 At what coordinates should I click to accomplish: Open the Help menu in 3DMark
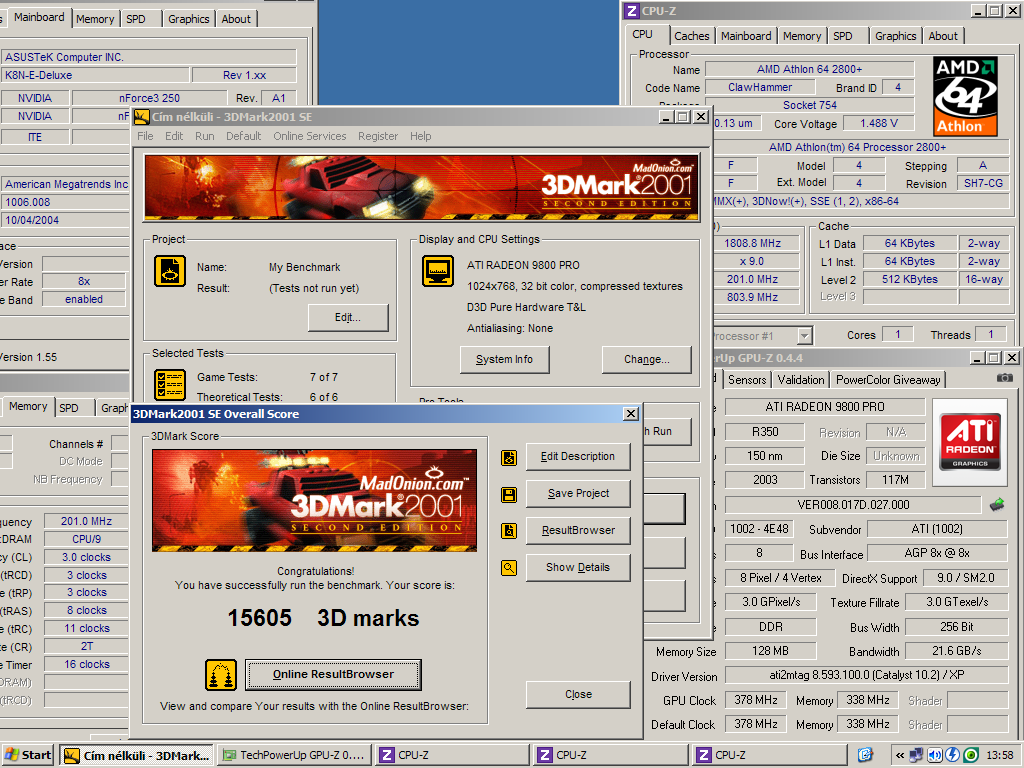[x=421, y=136]
